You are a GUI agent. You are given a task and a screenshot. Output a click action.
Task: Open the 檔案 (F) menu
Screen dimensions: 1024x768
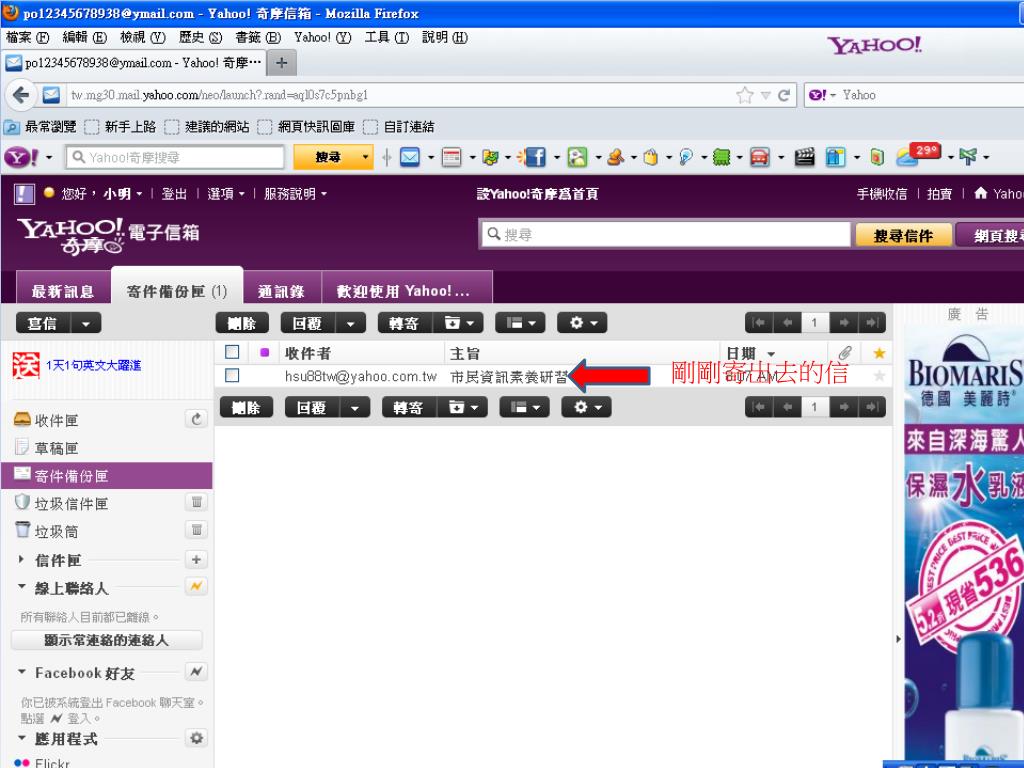tap(27, 37)
